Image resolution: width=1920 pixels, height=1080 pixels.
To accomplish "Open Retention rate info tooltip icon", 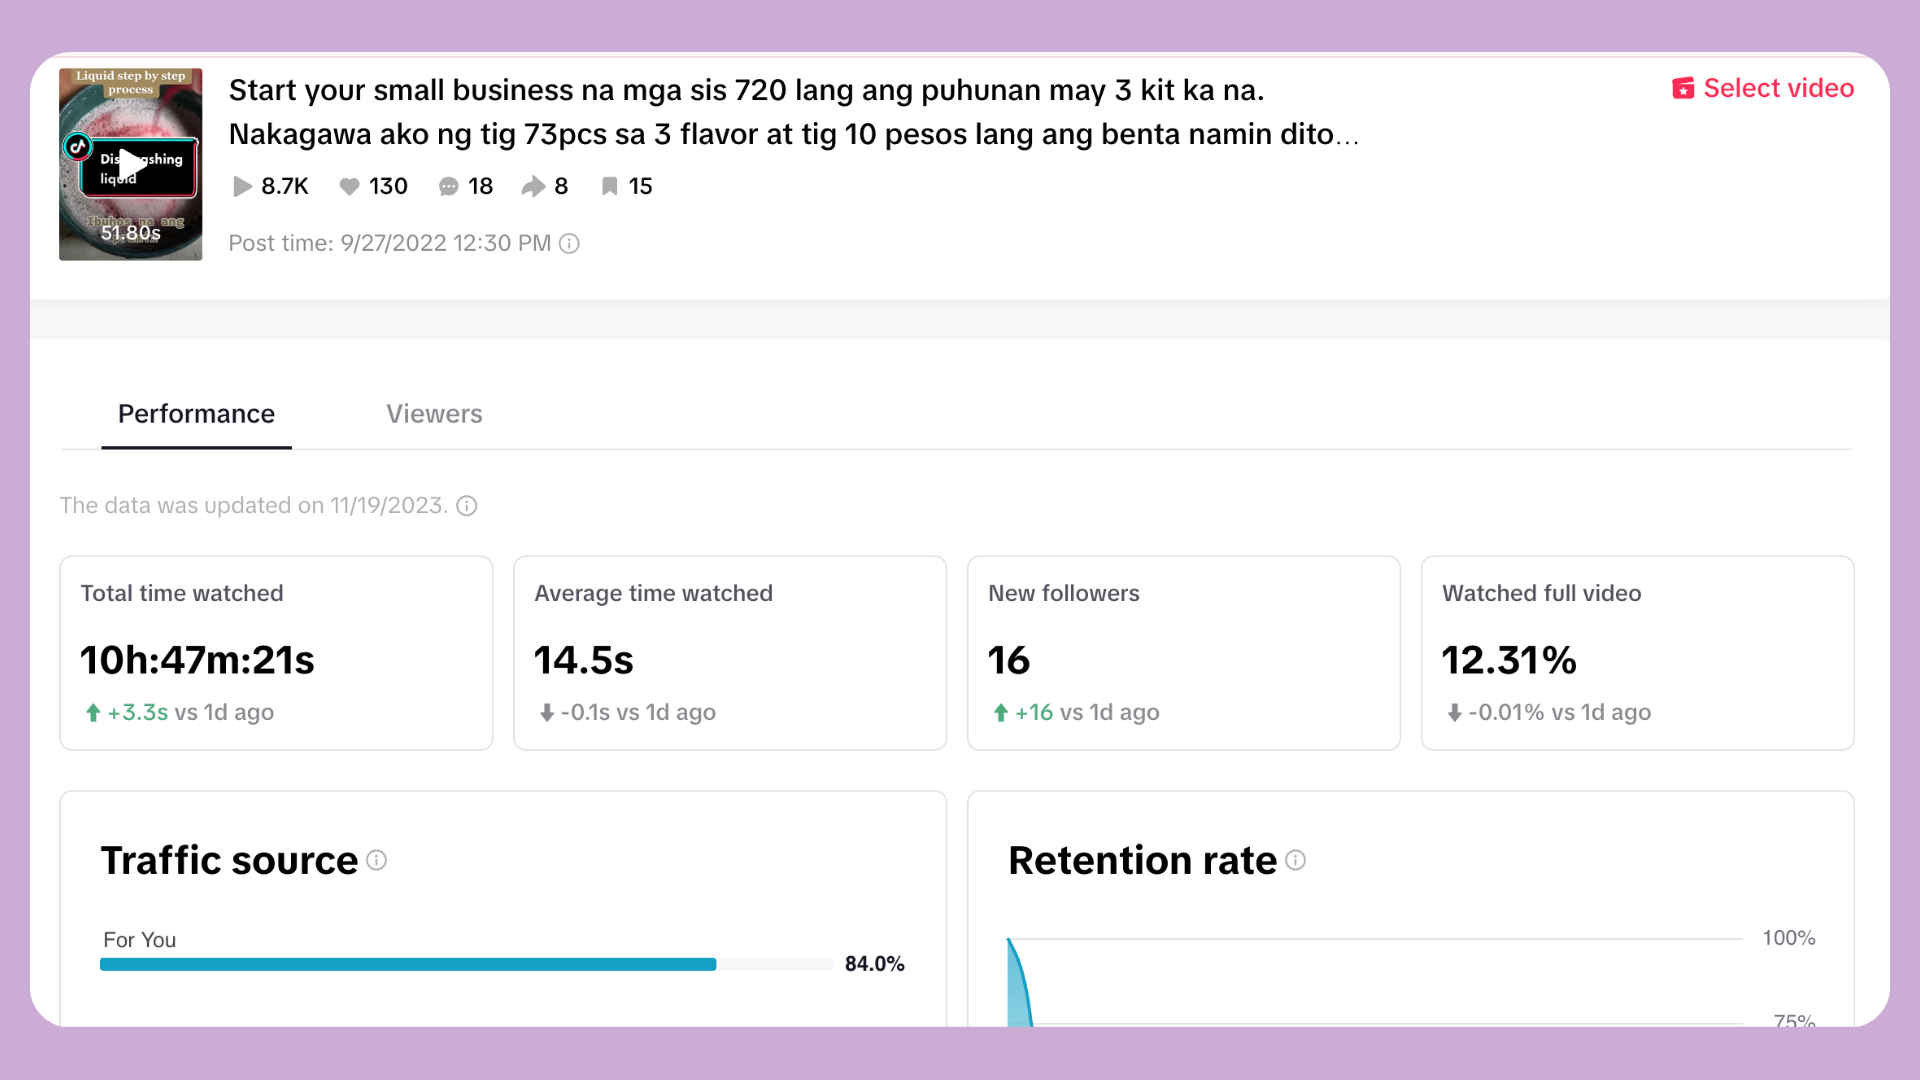I will coord(1296,860).
